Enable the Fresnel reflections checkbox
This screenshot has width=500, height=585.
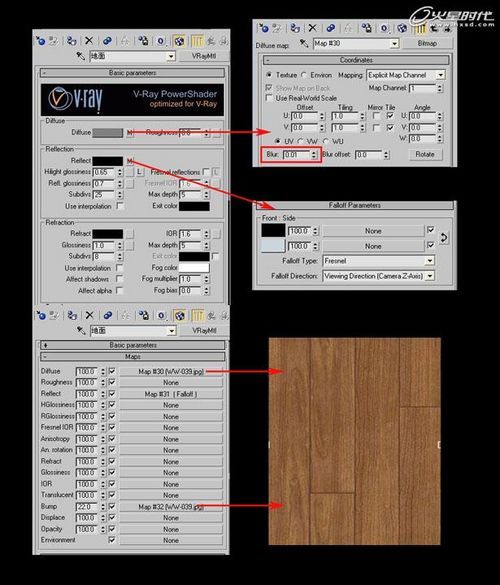click(206, 172)
